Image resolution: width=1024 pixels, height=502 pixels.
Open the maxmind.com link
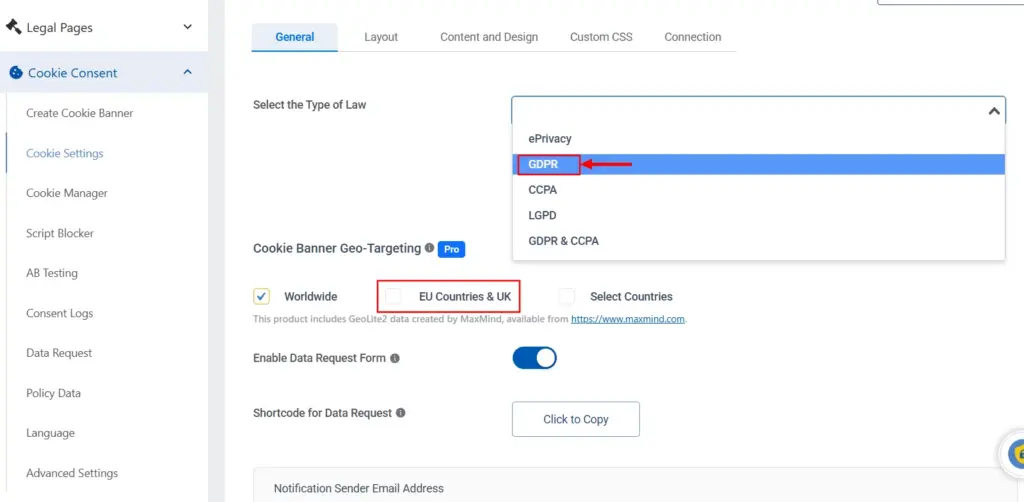tap(628, 319)
